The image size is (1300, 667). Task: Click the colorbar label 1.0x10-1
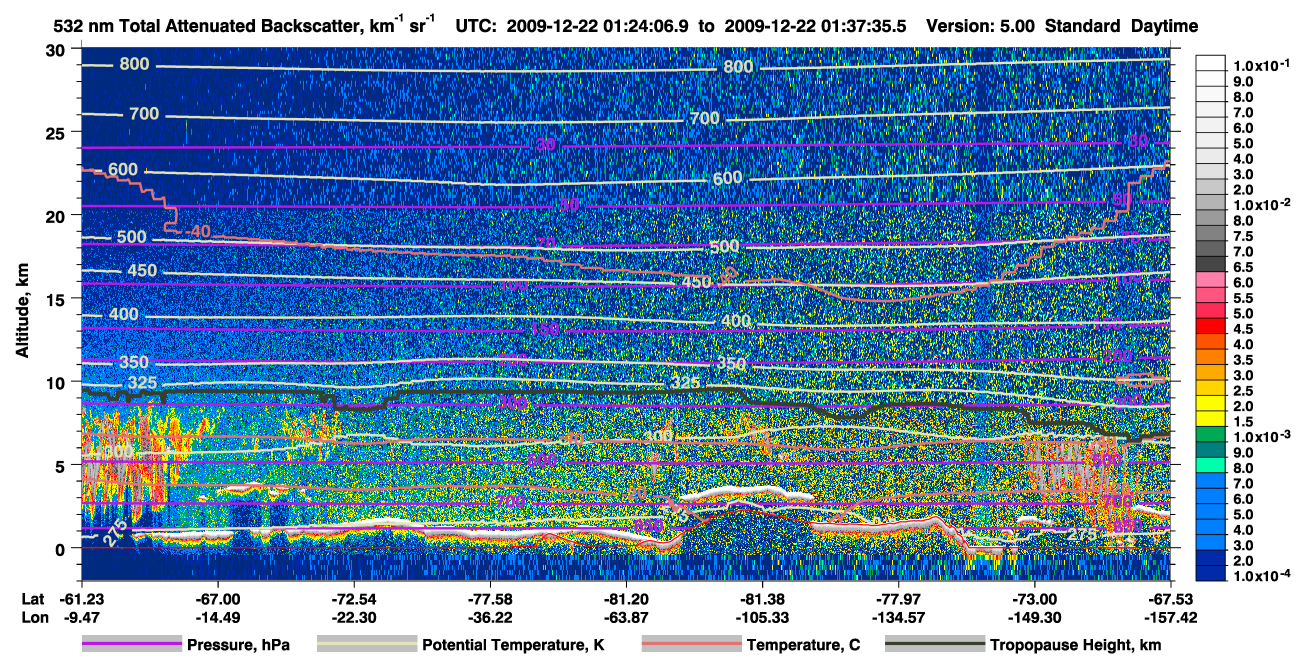pos(1264,66)
